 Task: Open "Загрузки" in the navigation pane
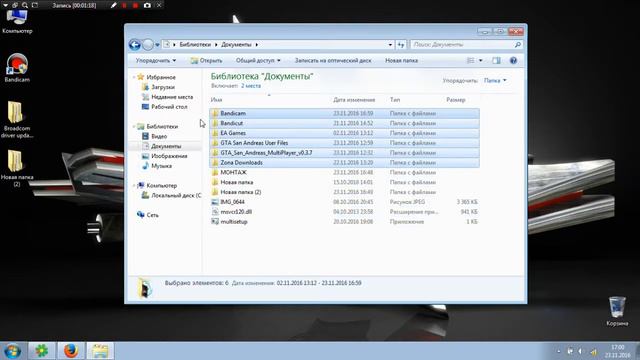[163, 87]
